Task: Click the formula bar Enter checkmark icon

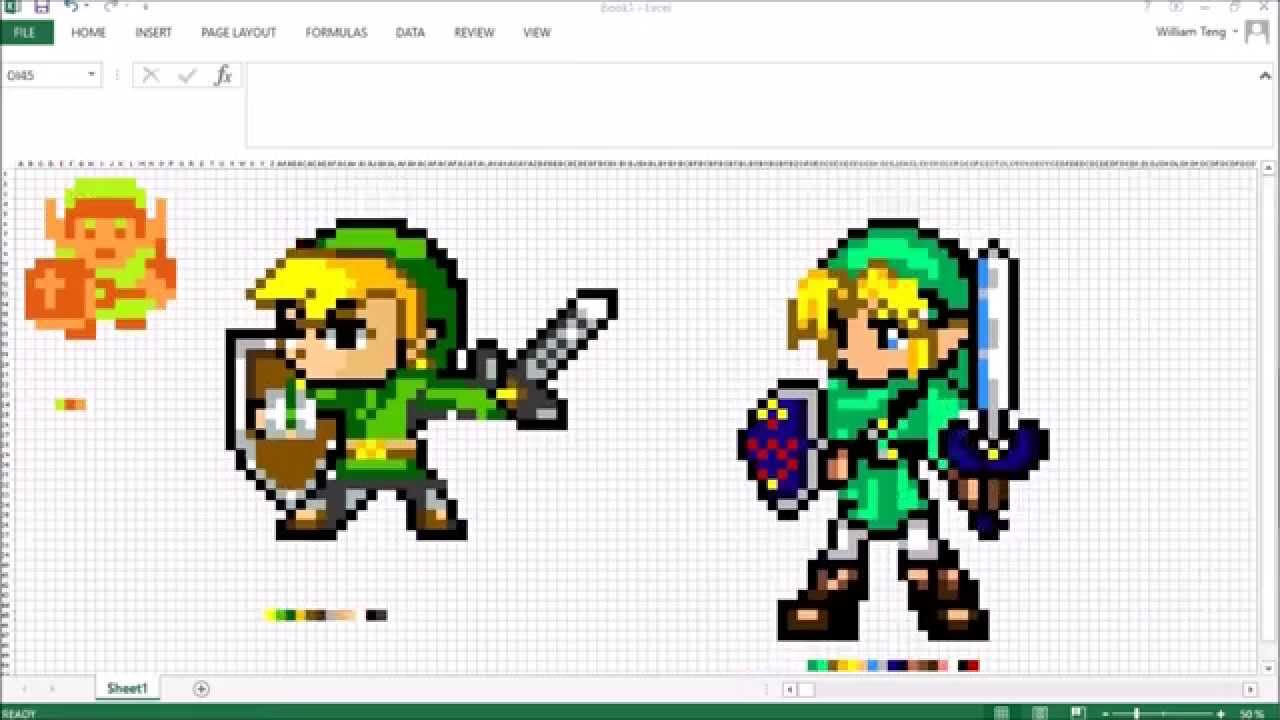Action: point(187,75)
